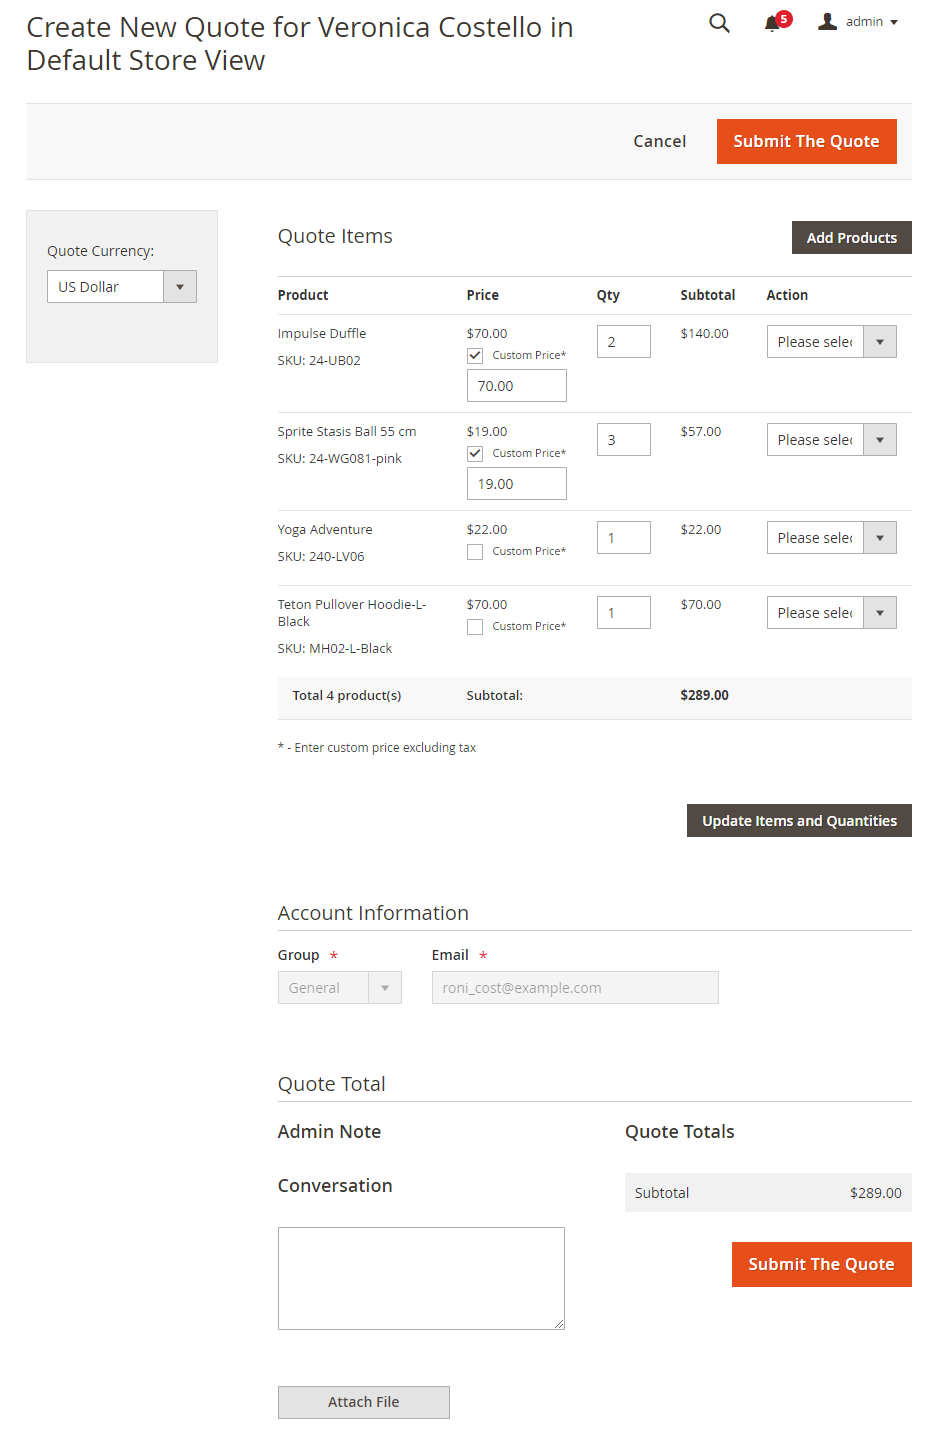This screenshot has width=940, height=1443.
Task: Open the admin user account menu
Action: pyautogui.click(x=858, y=22)
